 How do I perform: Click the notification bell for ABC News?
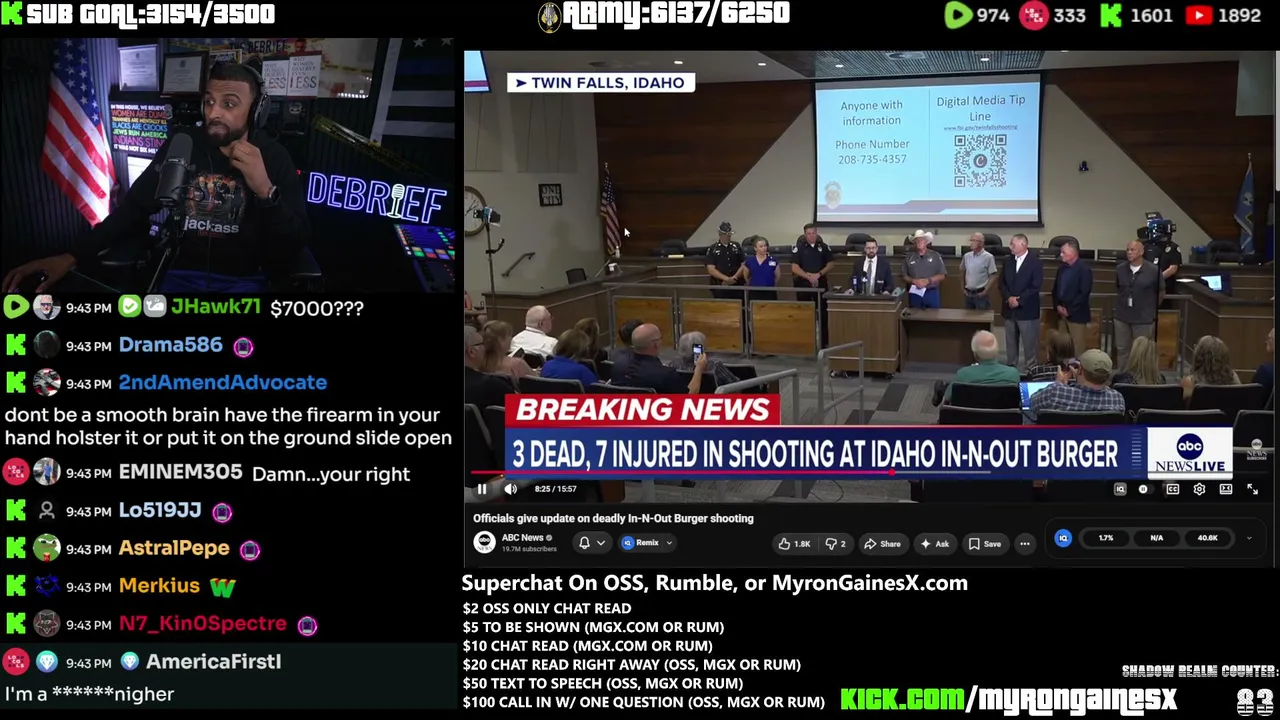point(584,543)
